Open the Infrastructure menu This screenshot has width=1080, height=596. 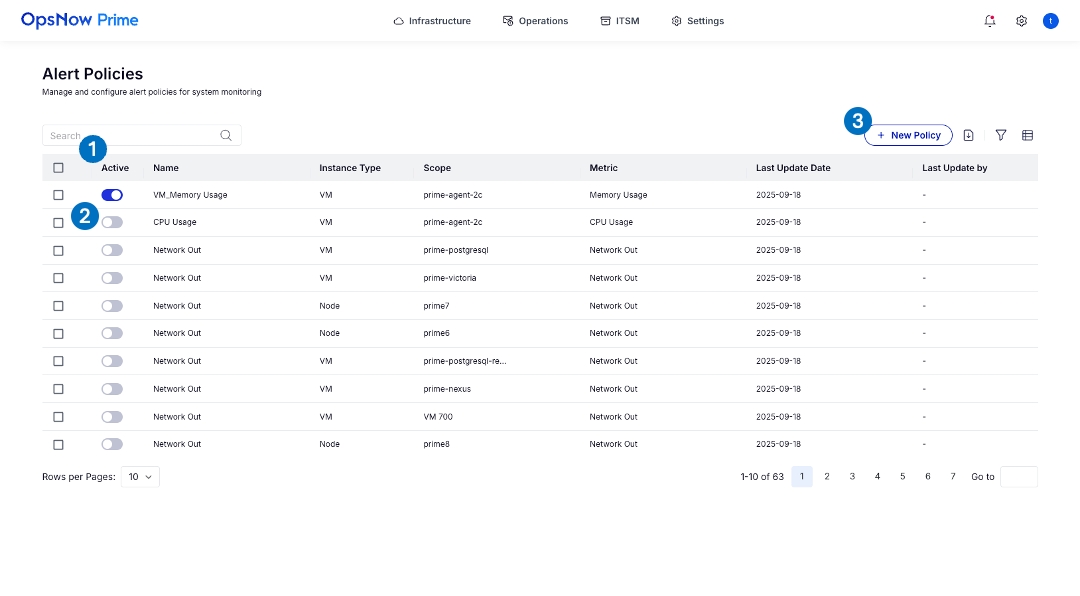click(432, 21)
